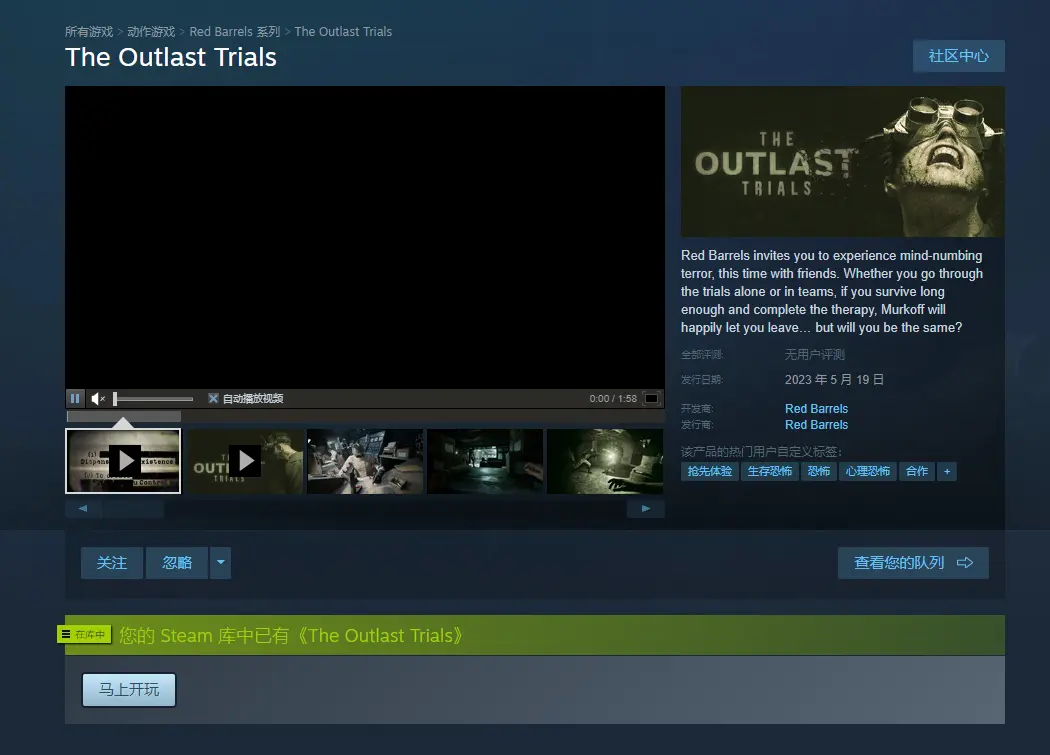Viewport: 1050px width, 755px height.
Task: Open Red Barrels 系列 breadcrumb link
Action: pyautogui.click(x=234, y=31)
